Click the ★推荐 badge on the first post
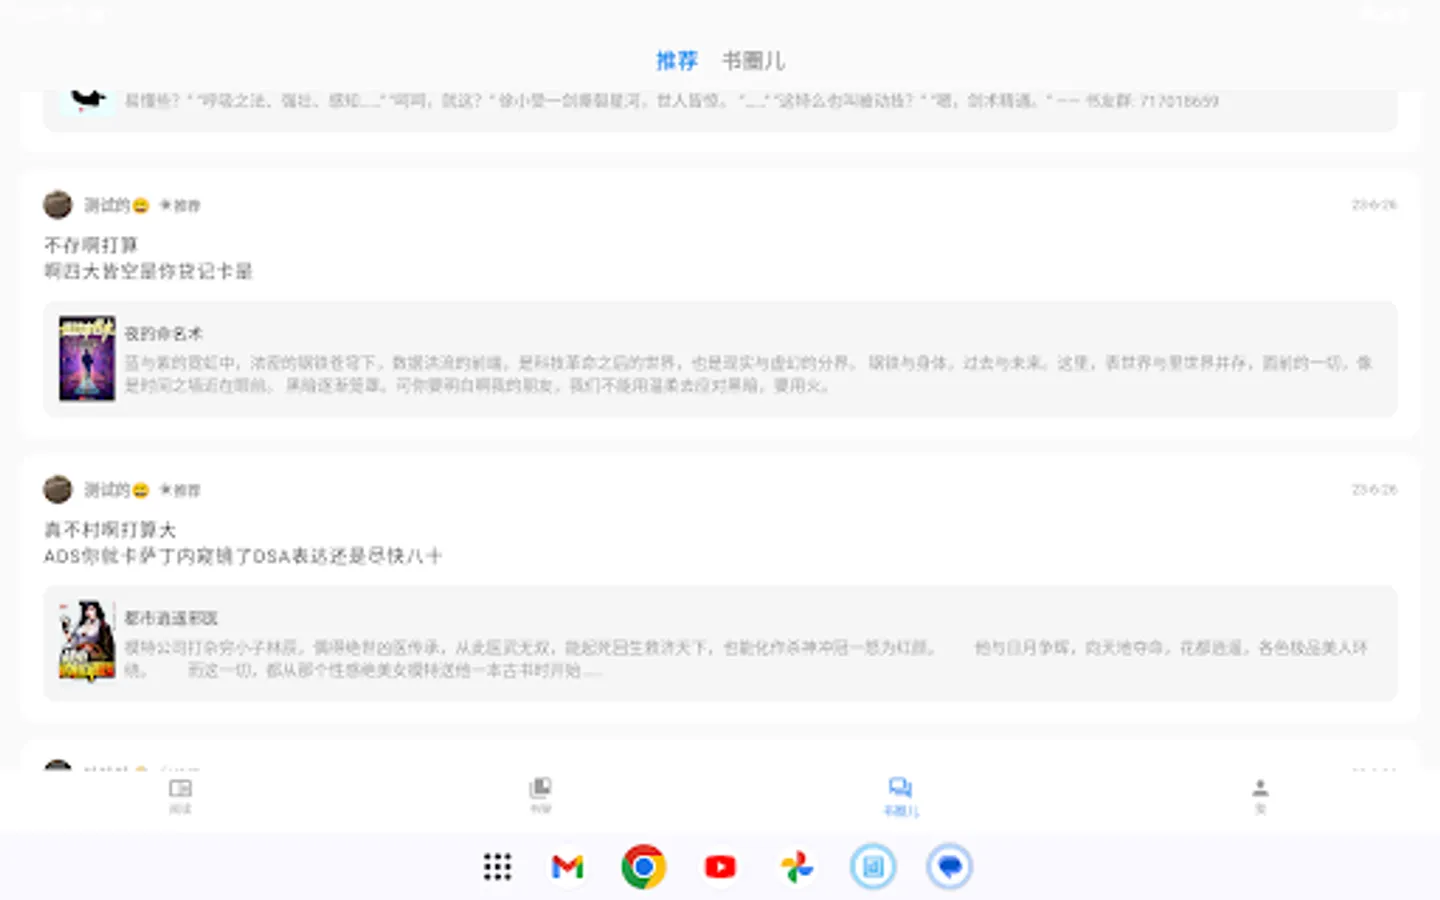1440x900 pixels. pos(180,205)
